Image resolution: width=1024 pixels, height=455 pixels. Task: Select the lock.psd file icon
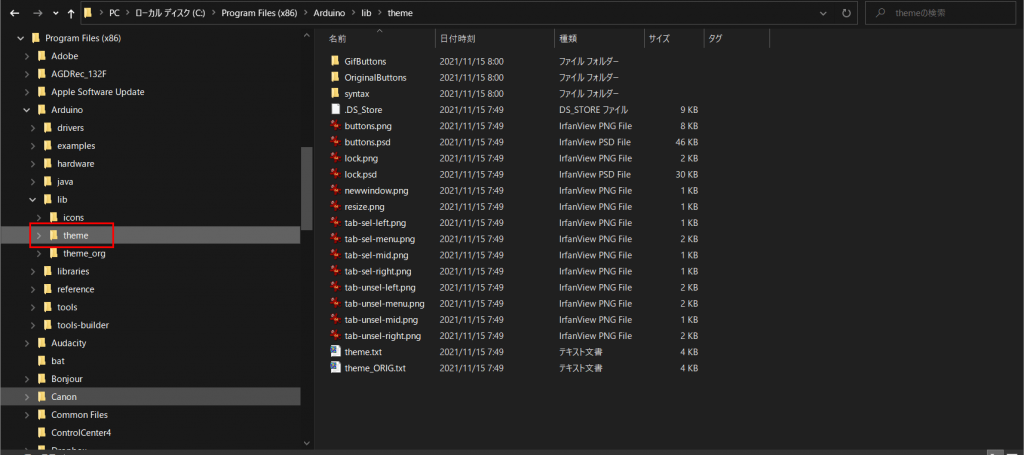tap(336, 174)
